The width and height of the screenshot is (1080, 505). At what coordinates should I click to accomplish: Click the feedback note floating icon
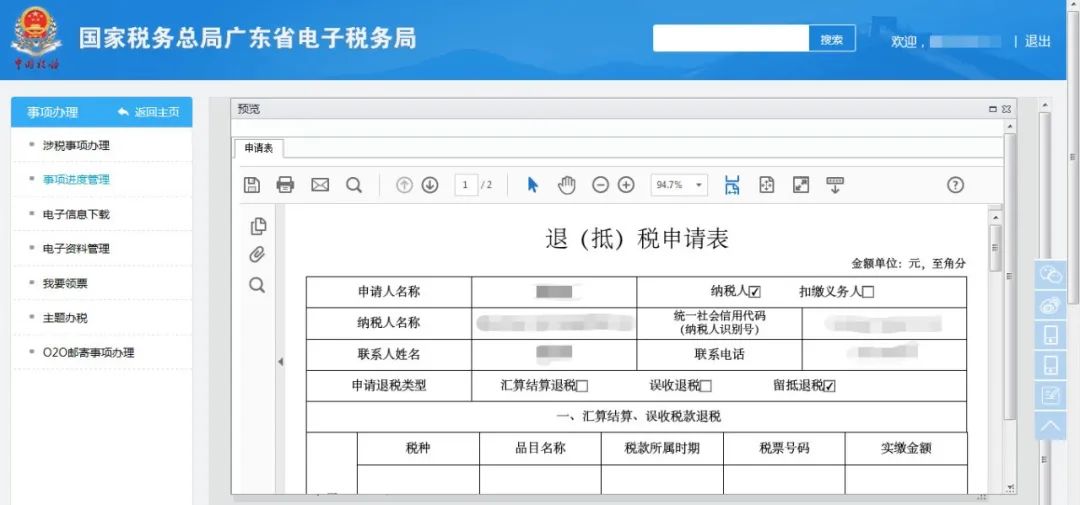[x=1050, y=395]
